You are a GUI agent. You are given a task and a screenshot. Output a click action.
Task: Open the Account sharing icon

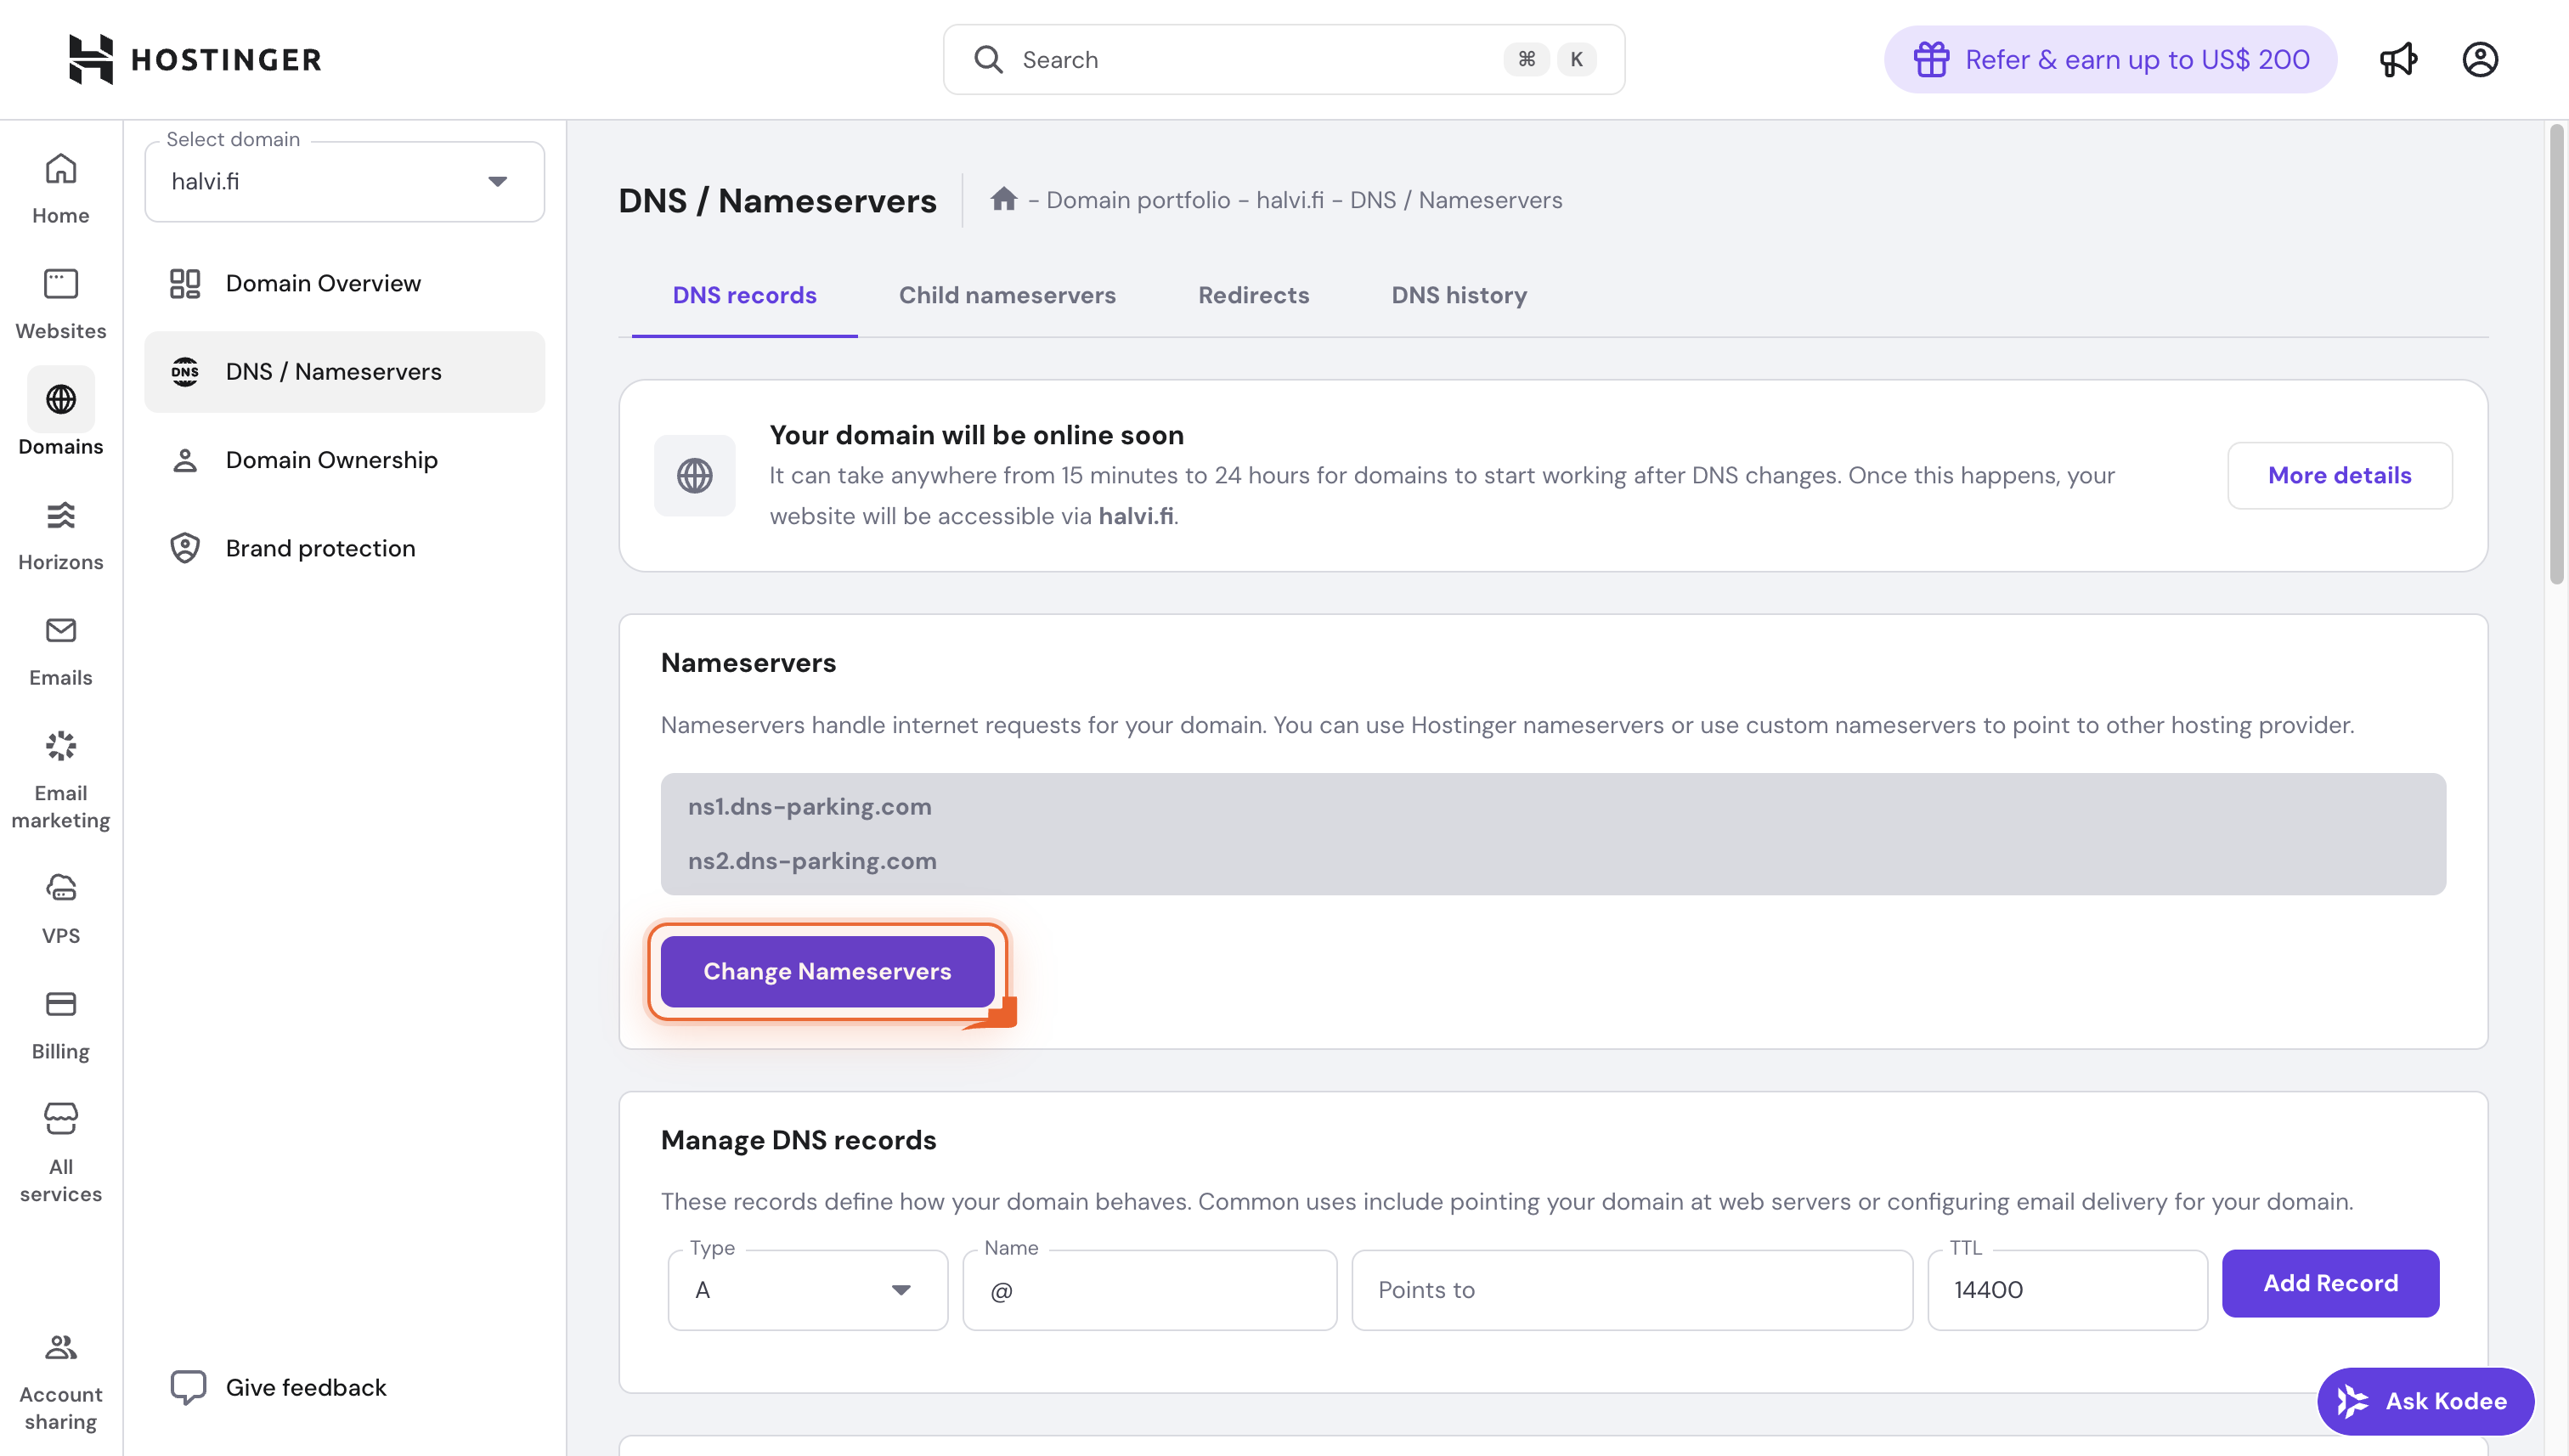pos(60,1347)
